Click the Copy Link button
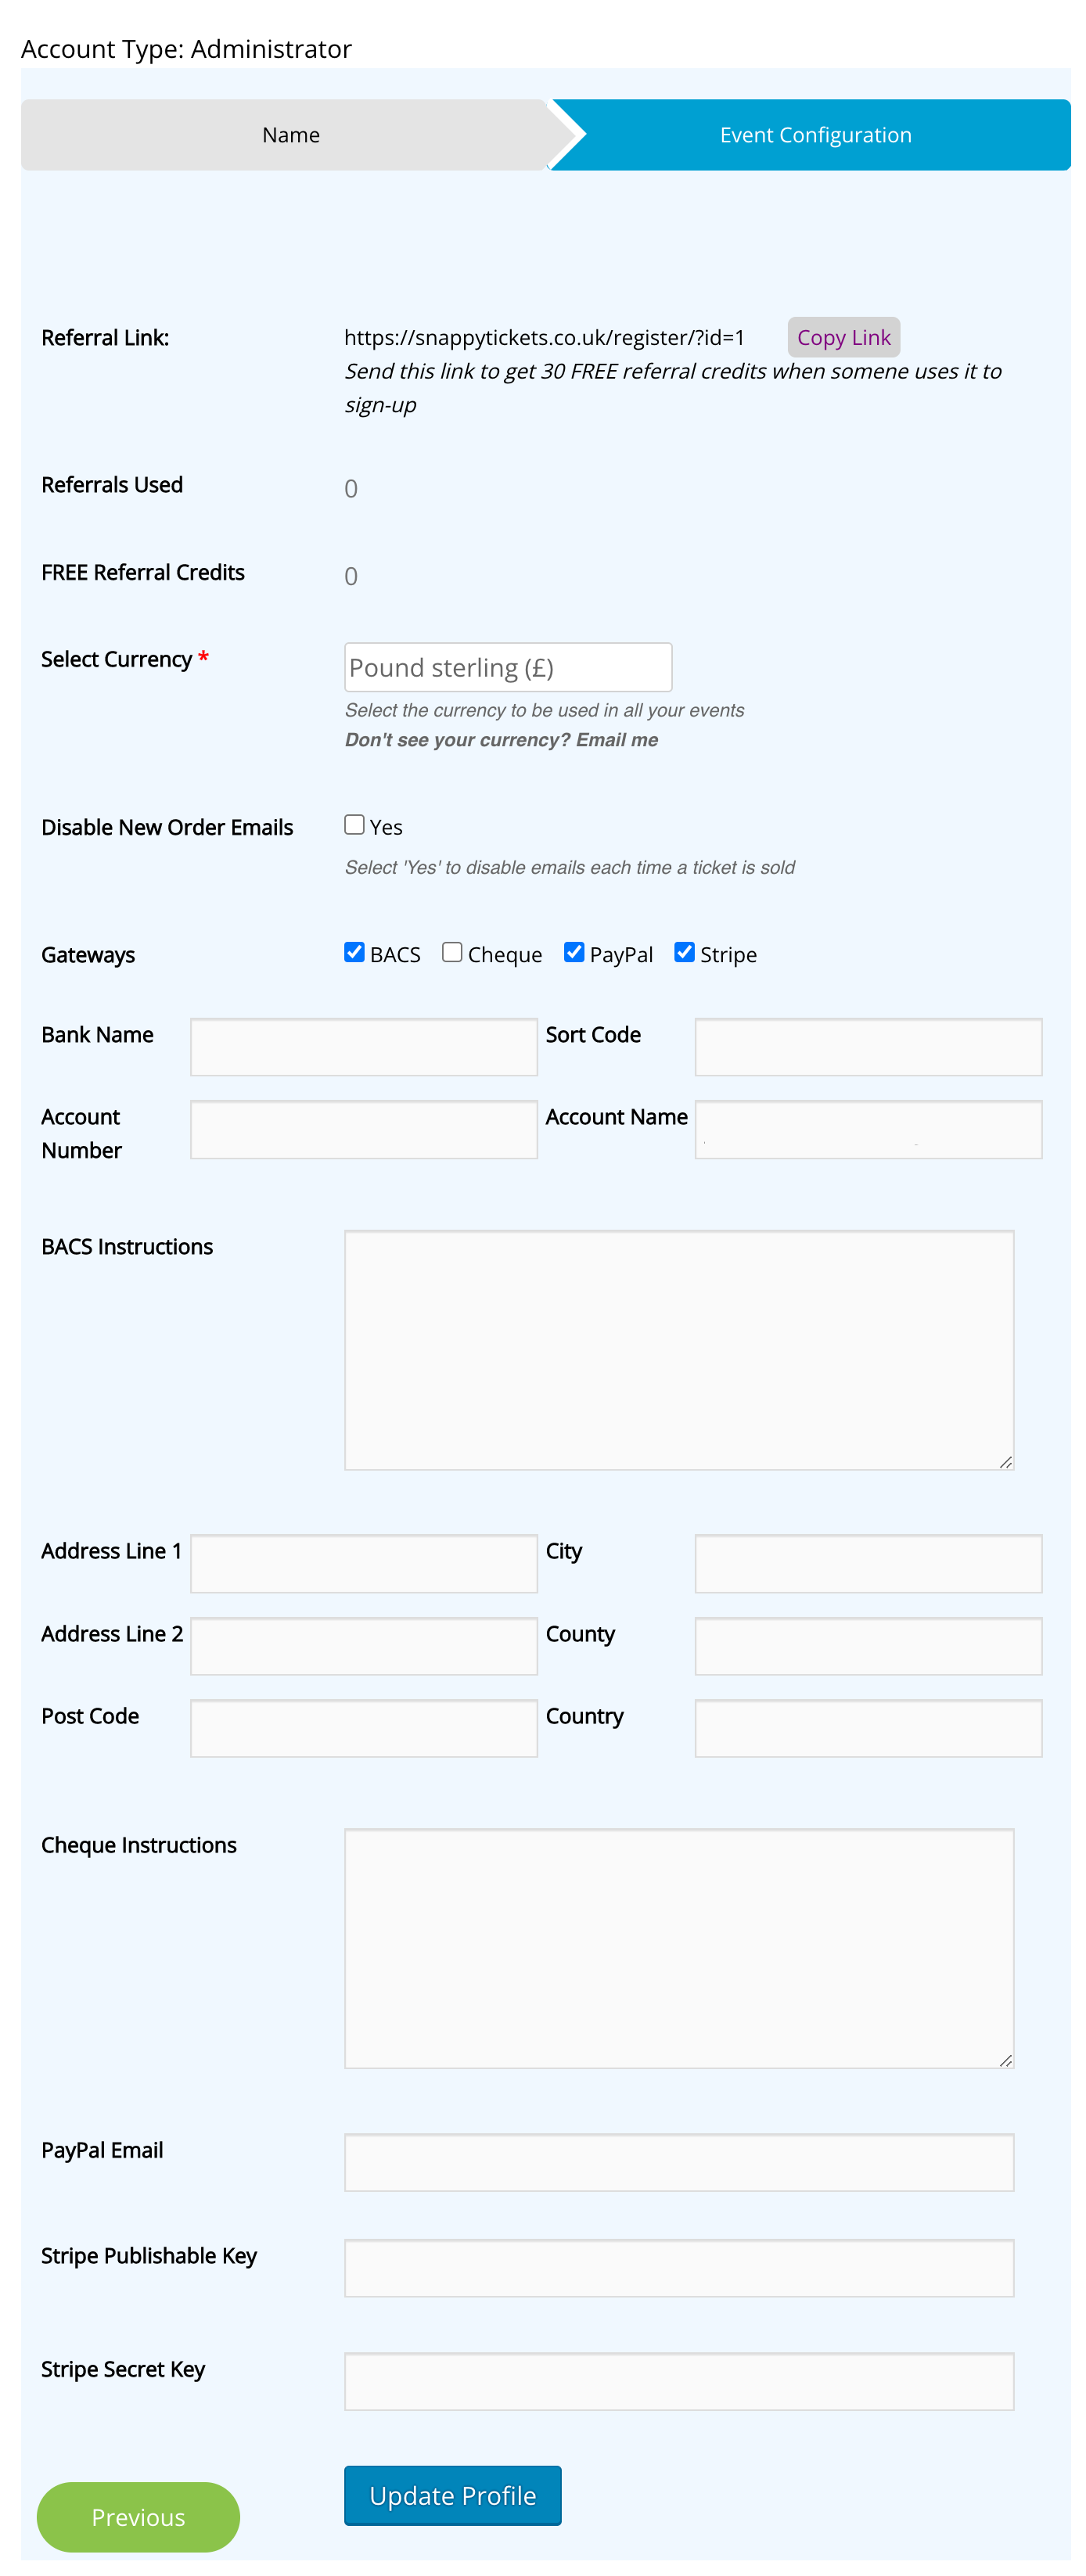The width and height of the screenshot is (1086, 2576). [842, 338]
